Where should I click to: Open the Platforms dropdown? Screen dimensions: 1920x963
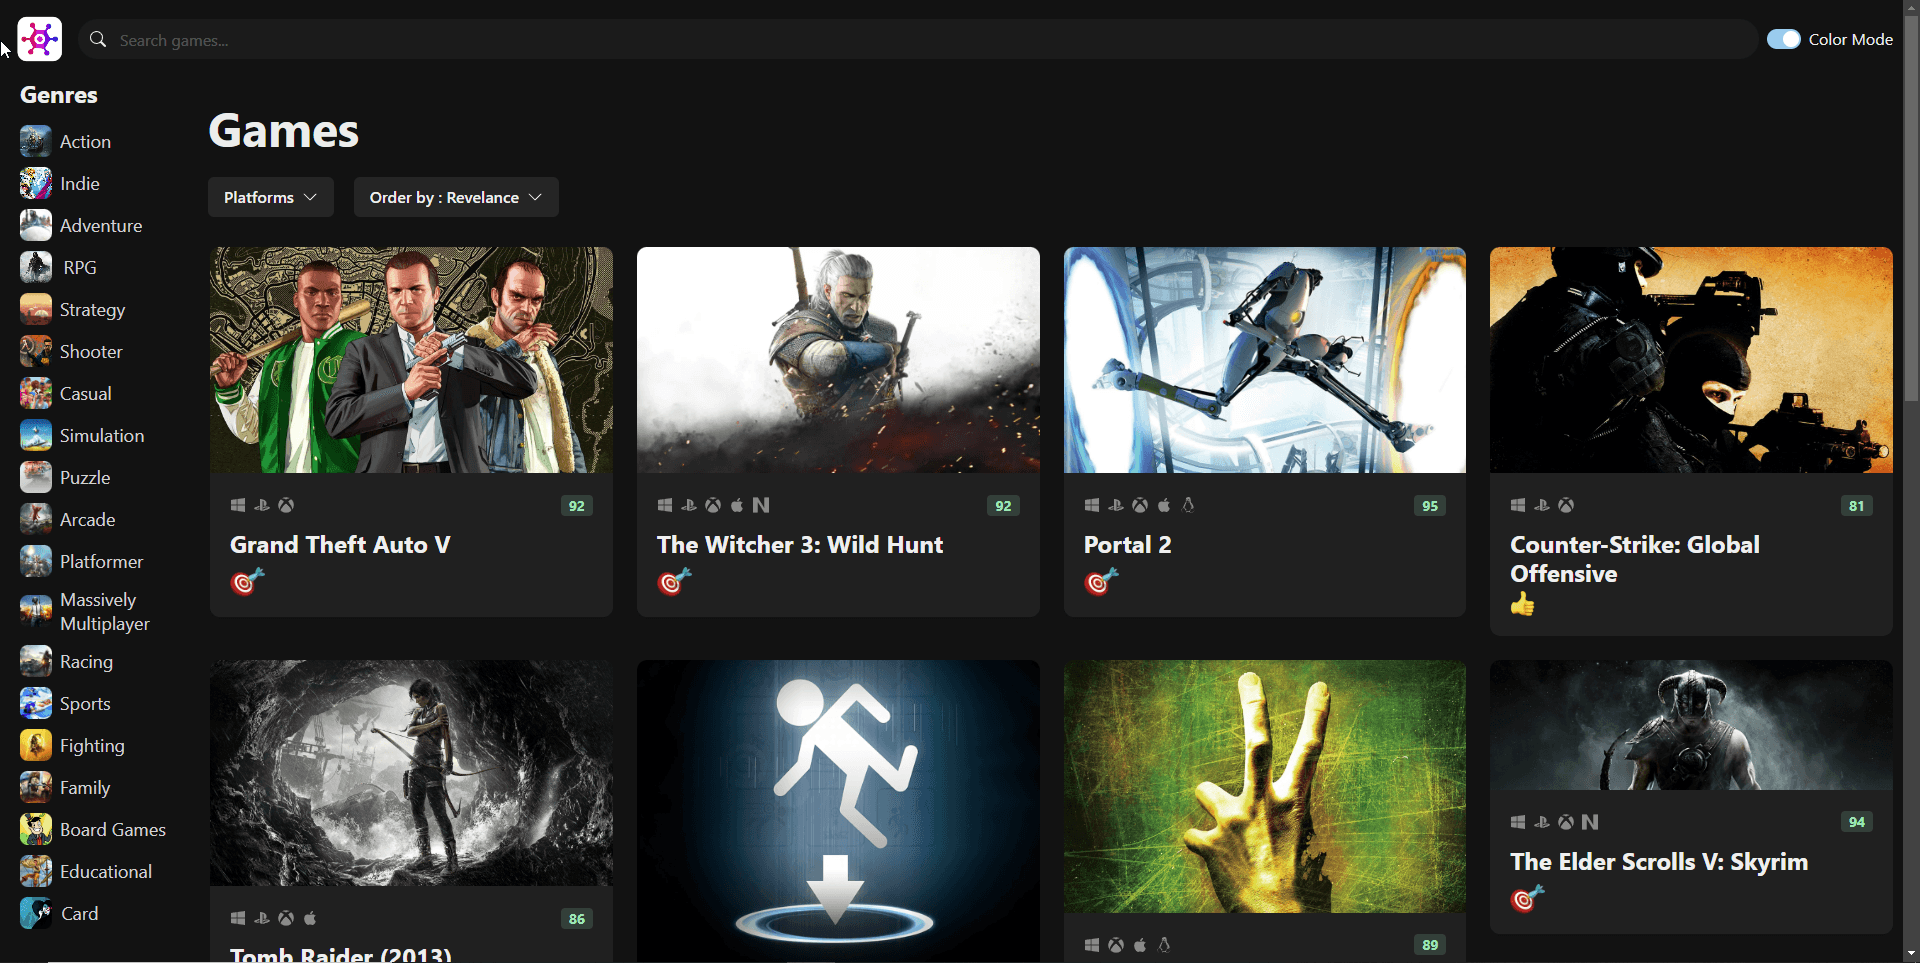pyautogui.click(x=270, y=197)
